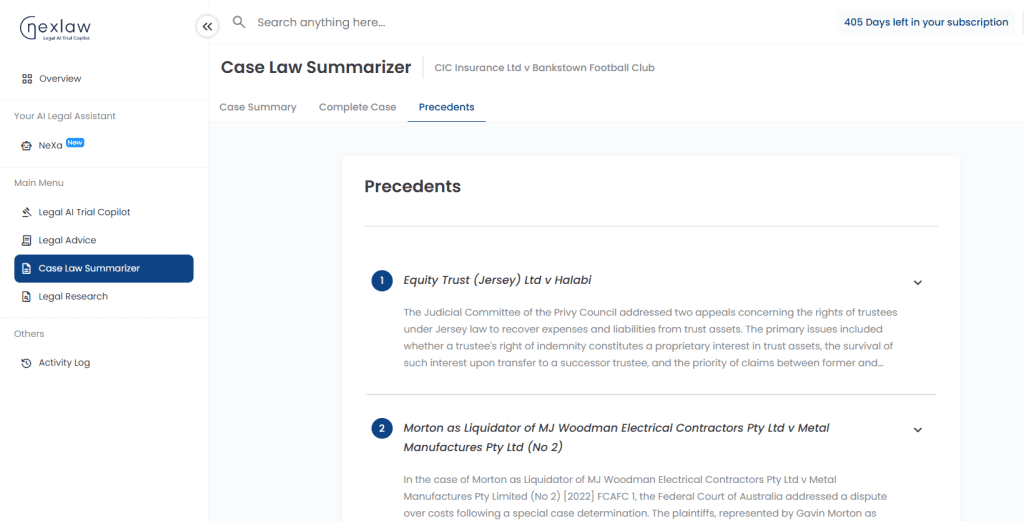Viewport: 1024px width, 521px height.
Task: Expand the Equity Trust v Halabi precedent
Action: point(918,283)
